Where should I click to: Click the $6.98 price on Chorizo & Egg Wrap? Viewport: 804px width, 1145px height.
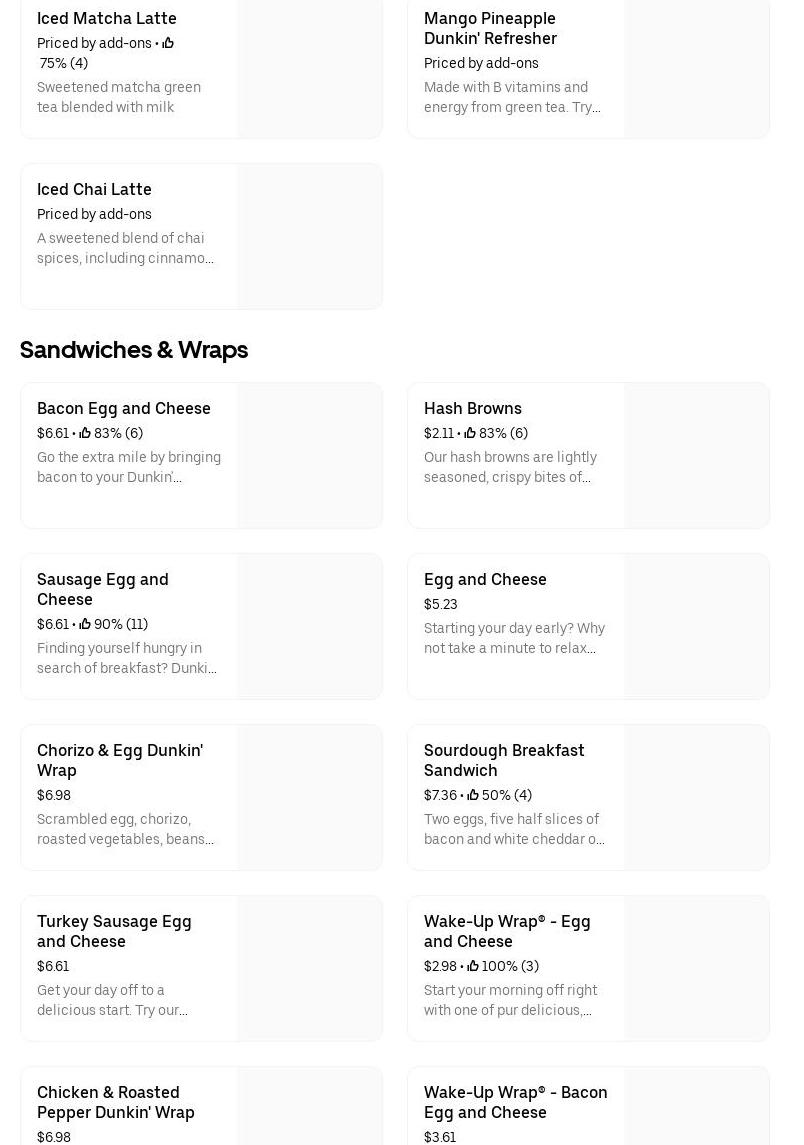click(x=54, y=795)
